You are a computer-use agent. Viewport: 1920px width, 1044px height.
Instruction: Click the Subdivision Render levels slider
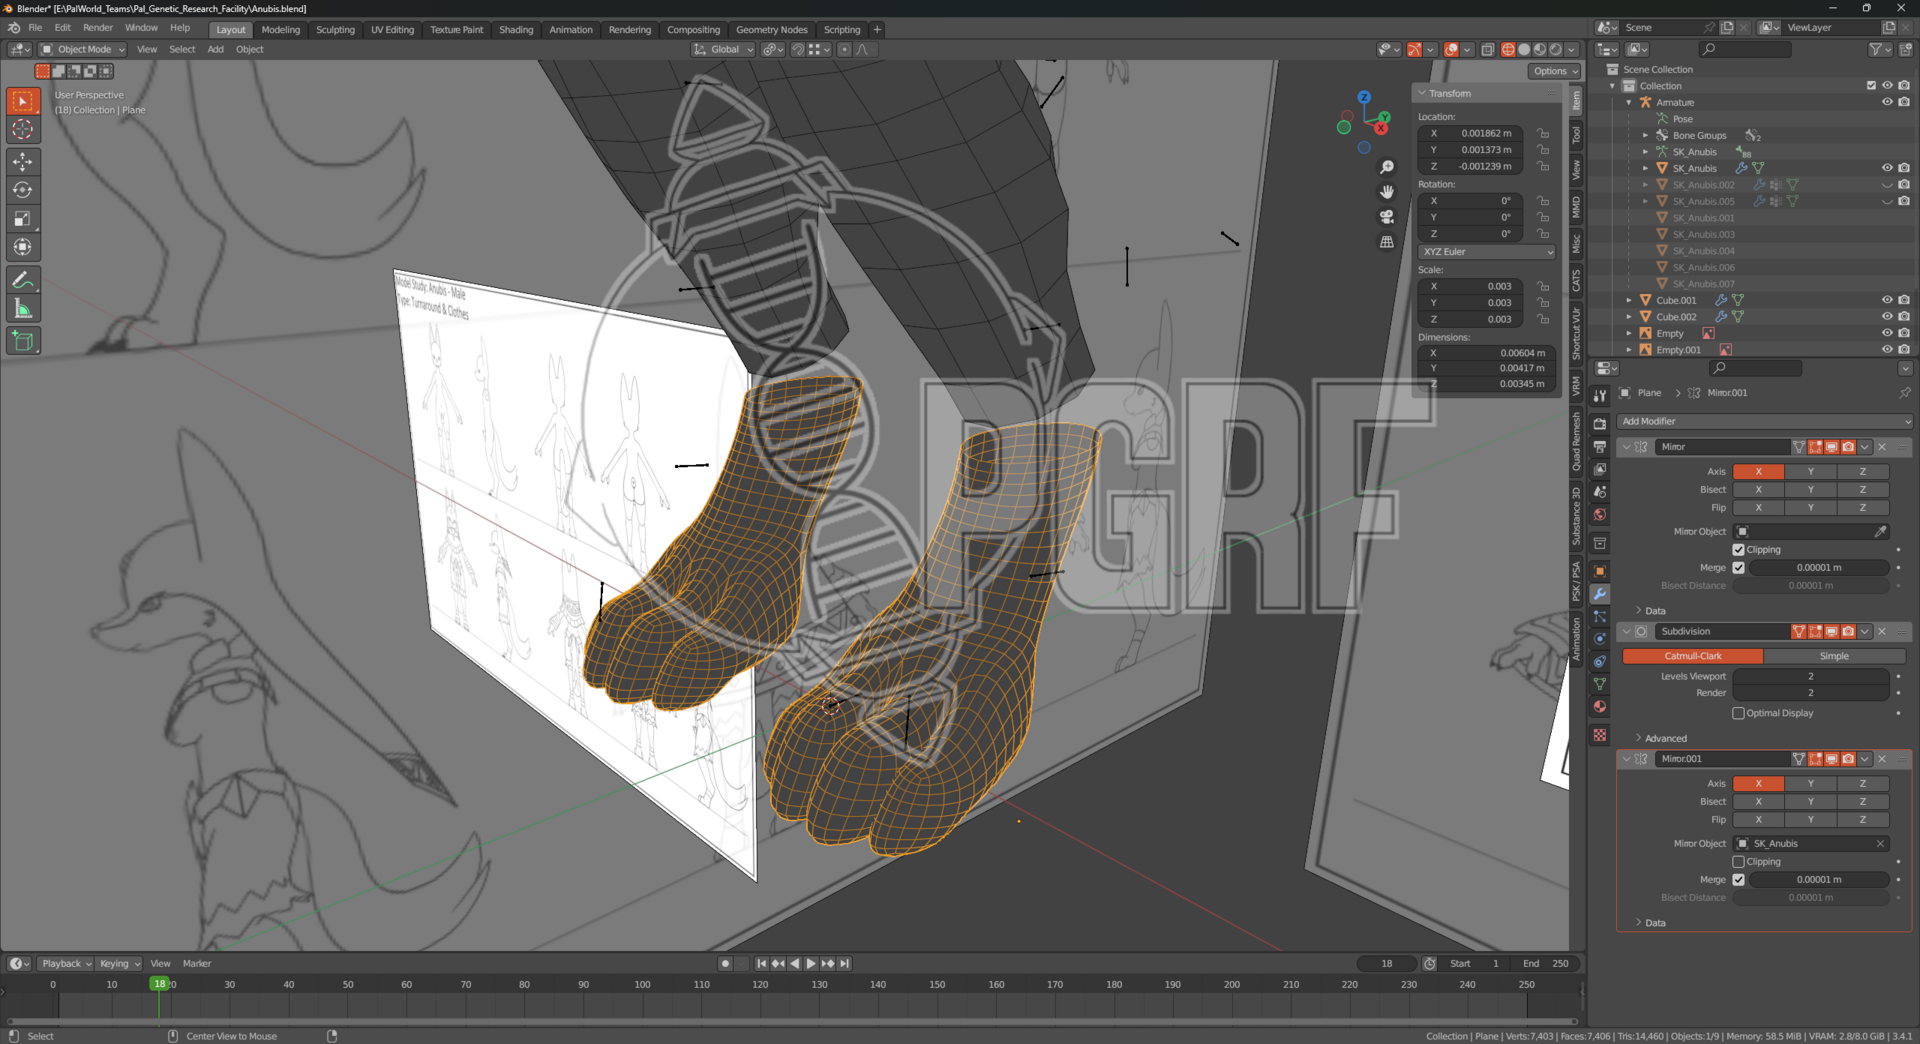(x=1810, y=693)
